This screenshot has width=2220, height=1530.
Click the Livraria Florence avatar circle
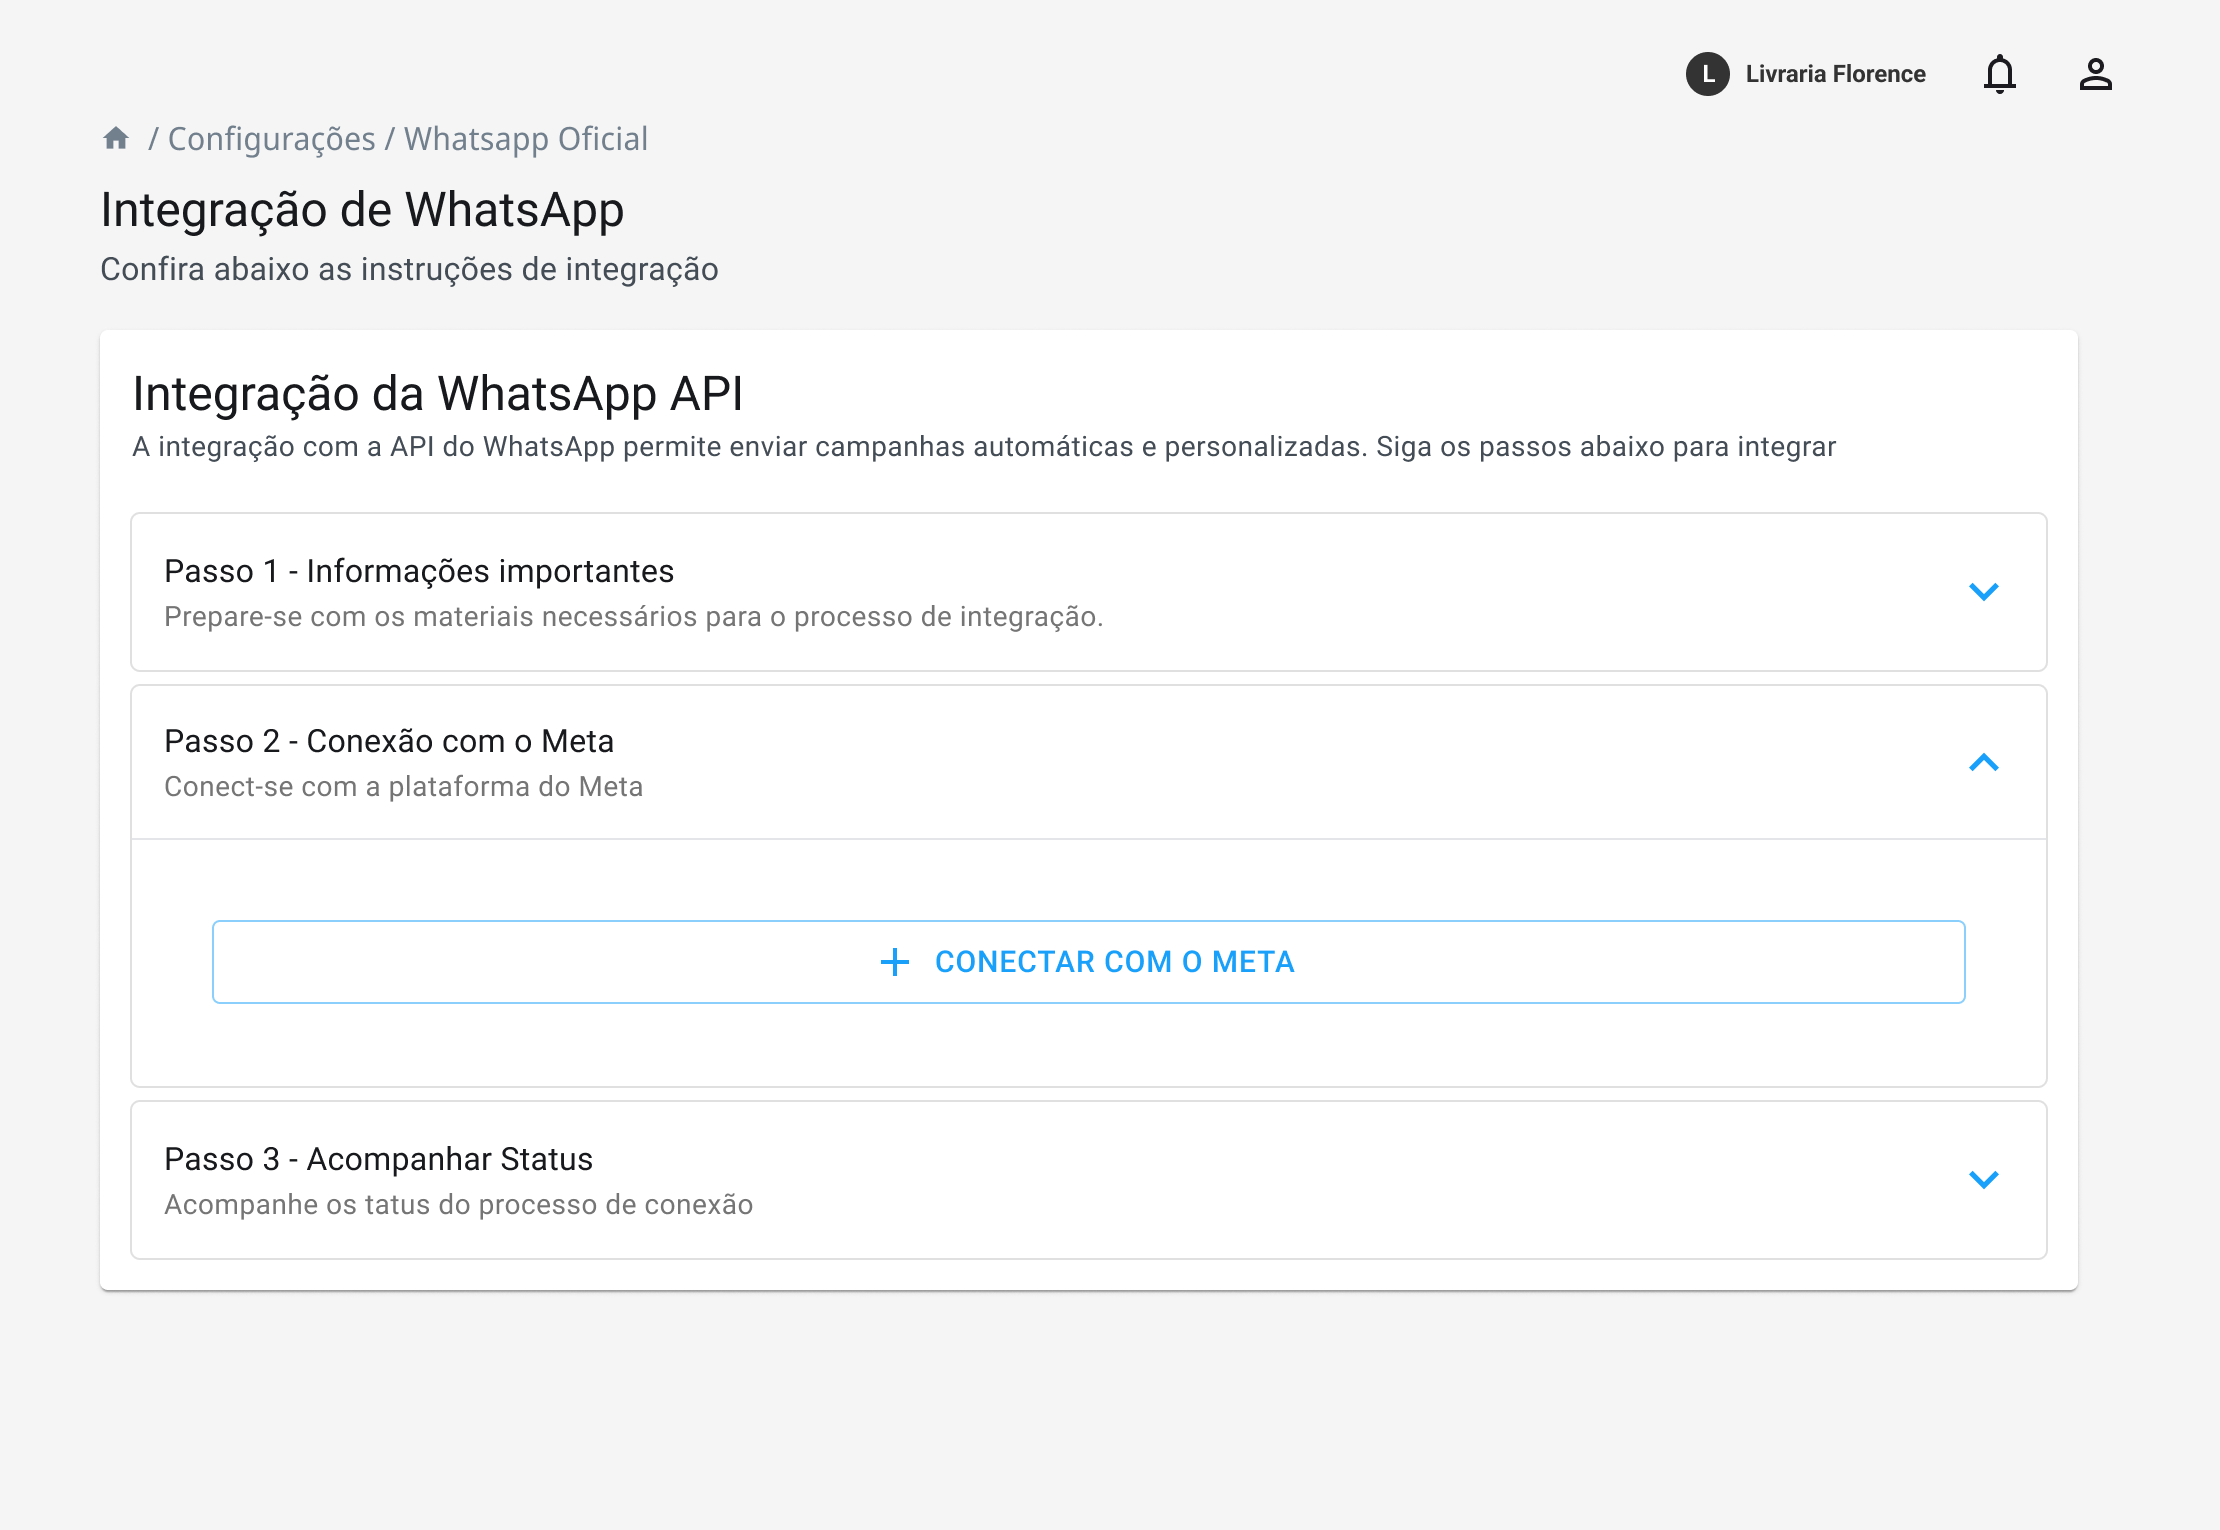(1707, 74)
